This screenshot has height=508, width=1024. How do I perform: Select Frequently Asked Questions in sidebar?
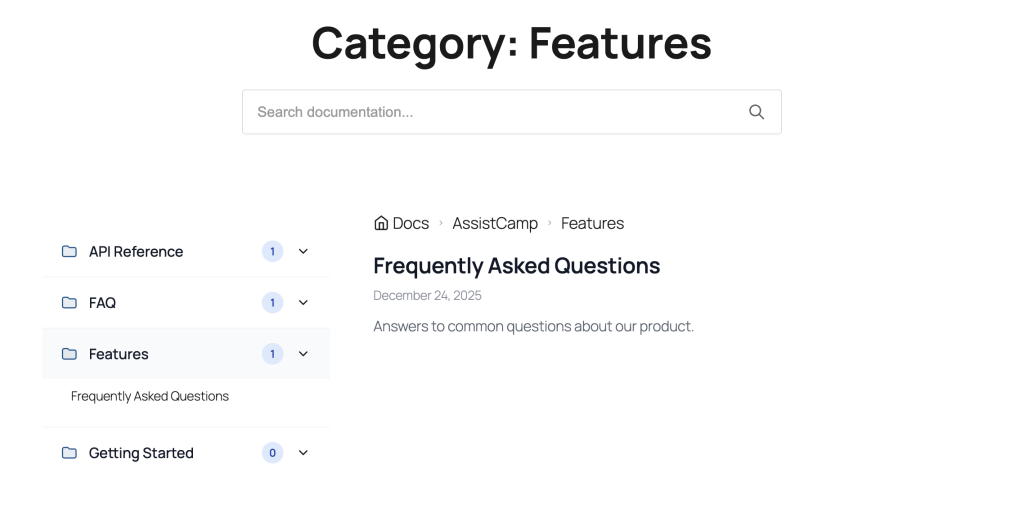pos(150,396)
